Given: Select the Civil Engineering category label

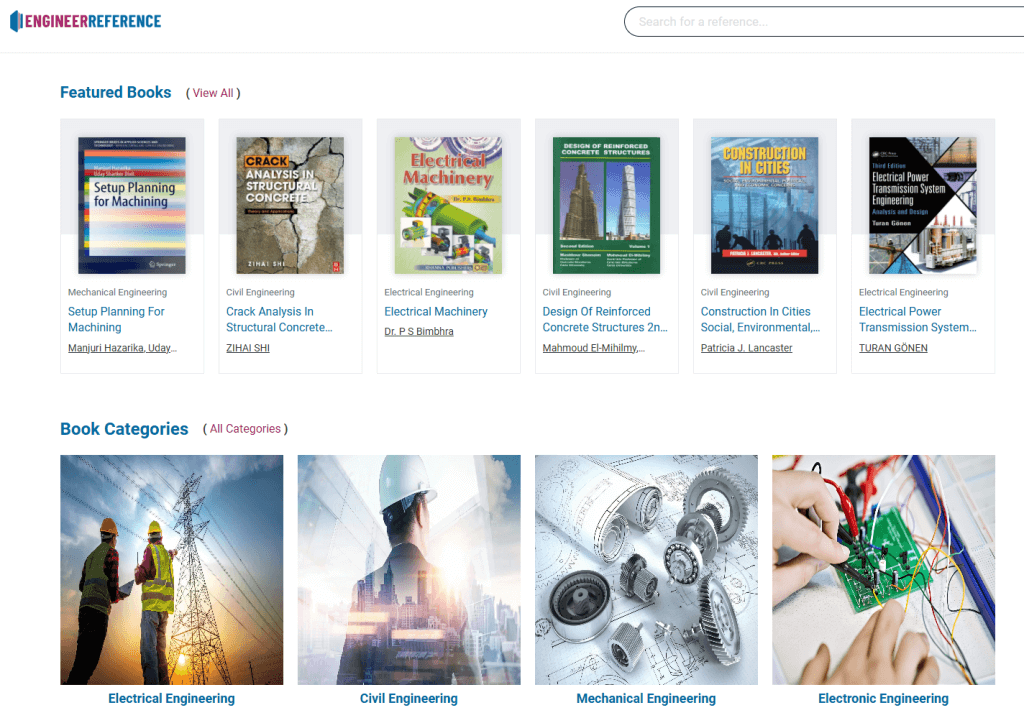Looking at the screenshot, I should 408,699.
